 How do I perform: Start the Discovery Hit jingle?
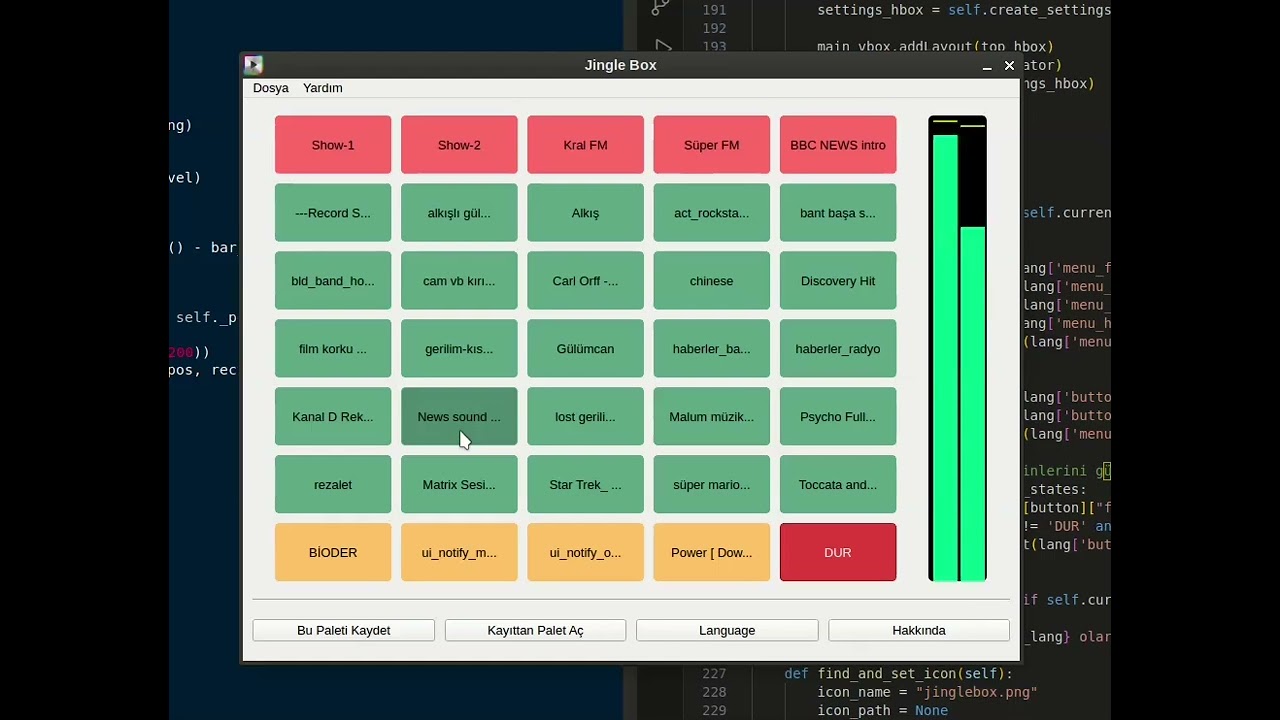(x=838, y=281)
